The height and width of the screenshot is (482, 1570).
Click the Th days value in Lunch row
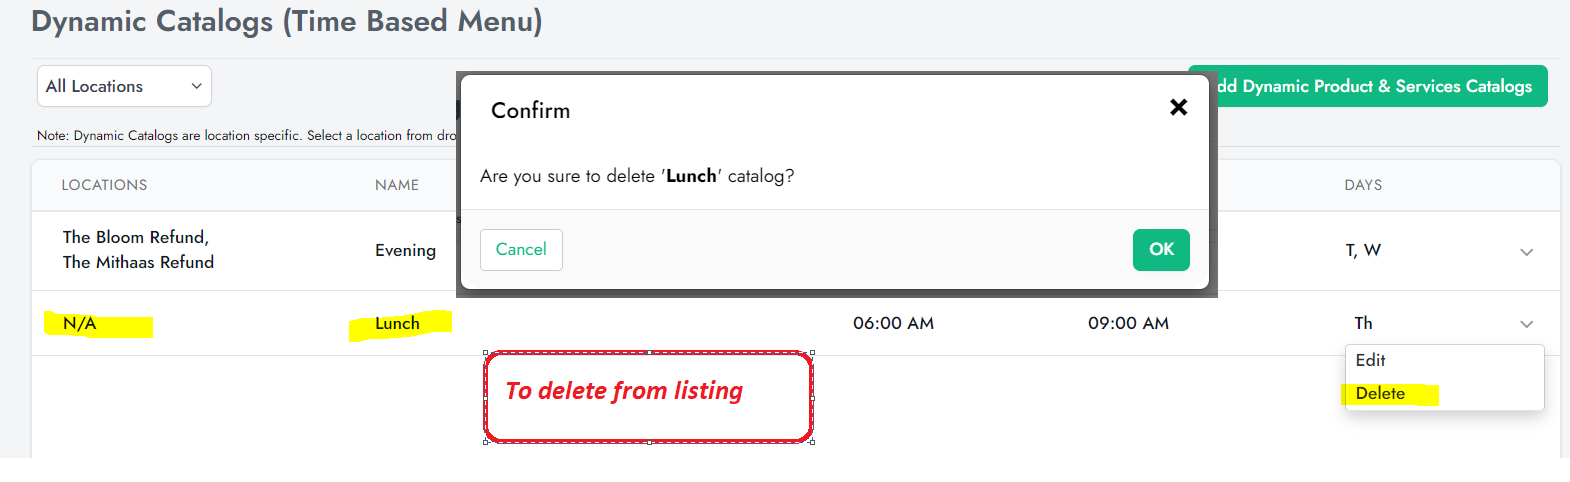(x=1363, y=323)
